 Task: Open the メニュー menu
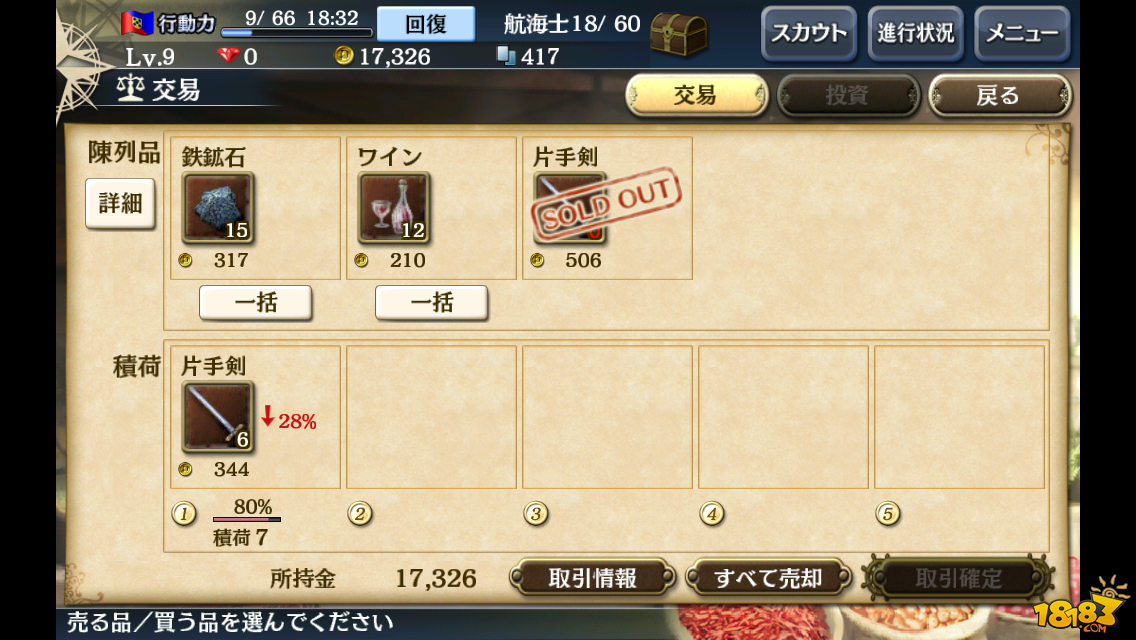(x=1022, y=33)
